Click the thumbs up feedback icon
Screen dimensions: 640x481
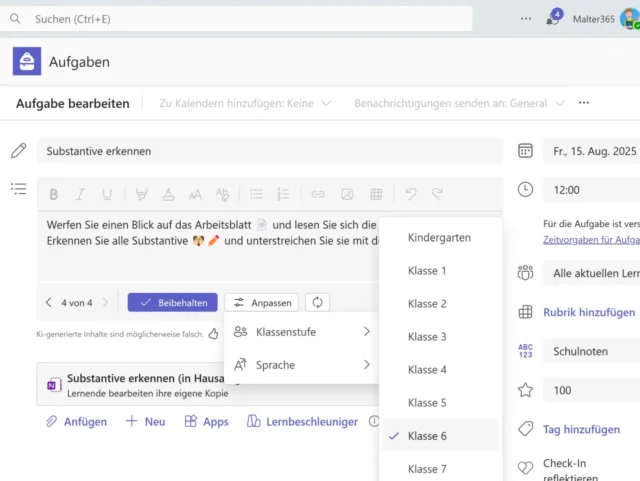point(213,333)
